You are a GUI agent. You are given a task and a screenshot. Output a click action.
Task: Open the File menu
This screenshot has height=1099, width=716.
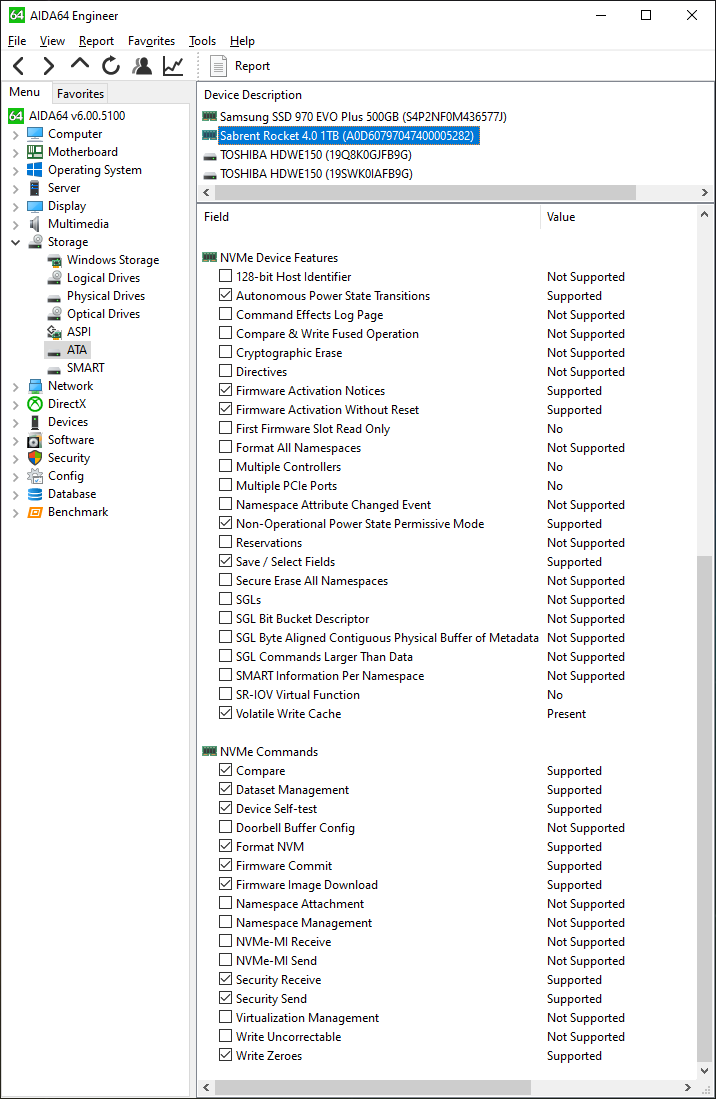coord(17,41)
